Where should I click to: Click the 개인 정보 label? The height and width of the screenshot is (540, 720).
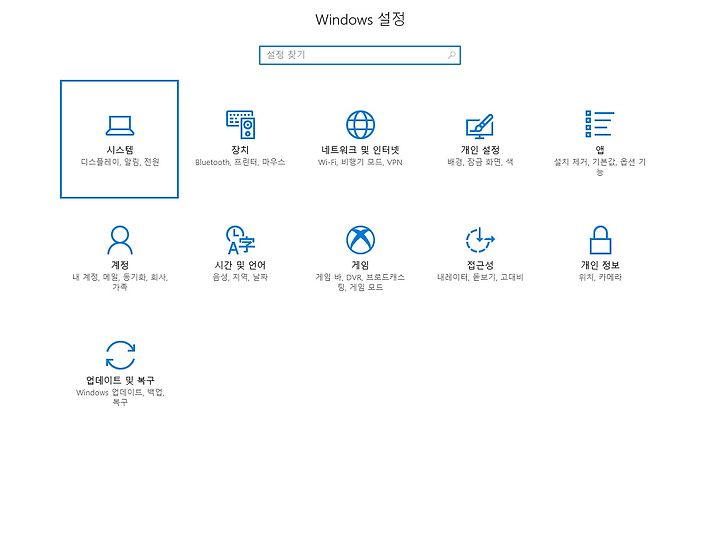(600, 265)
